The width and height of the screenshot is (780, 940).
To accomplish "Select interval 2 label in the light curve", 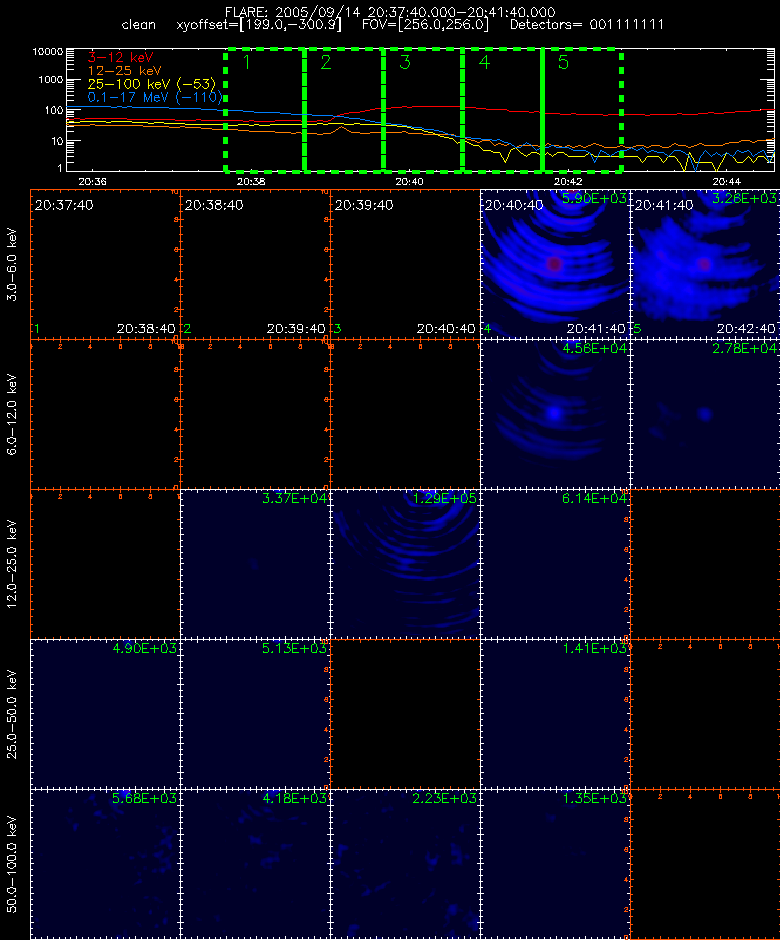I will (x=326, y=62).
